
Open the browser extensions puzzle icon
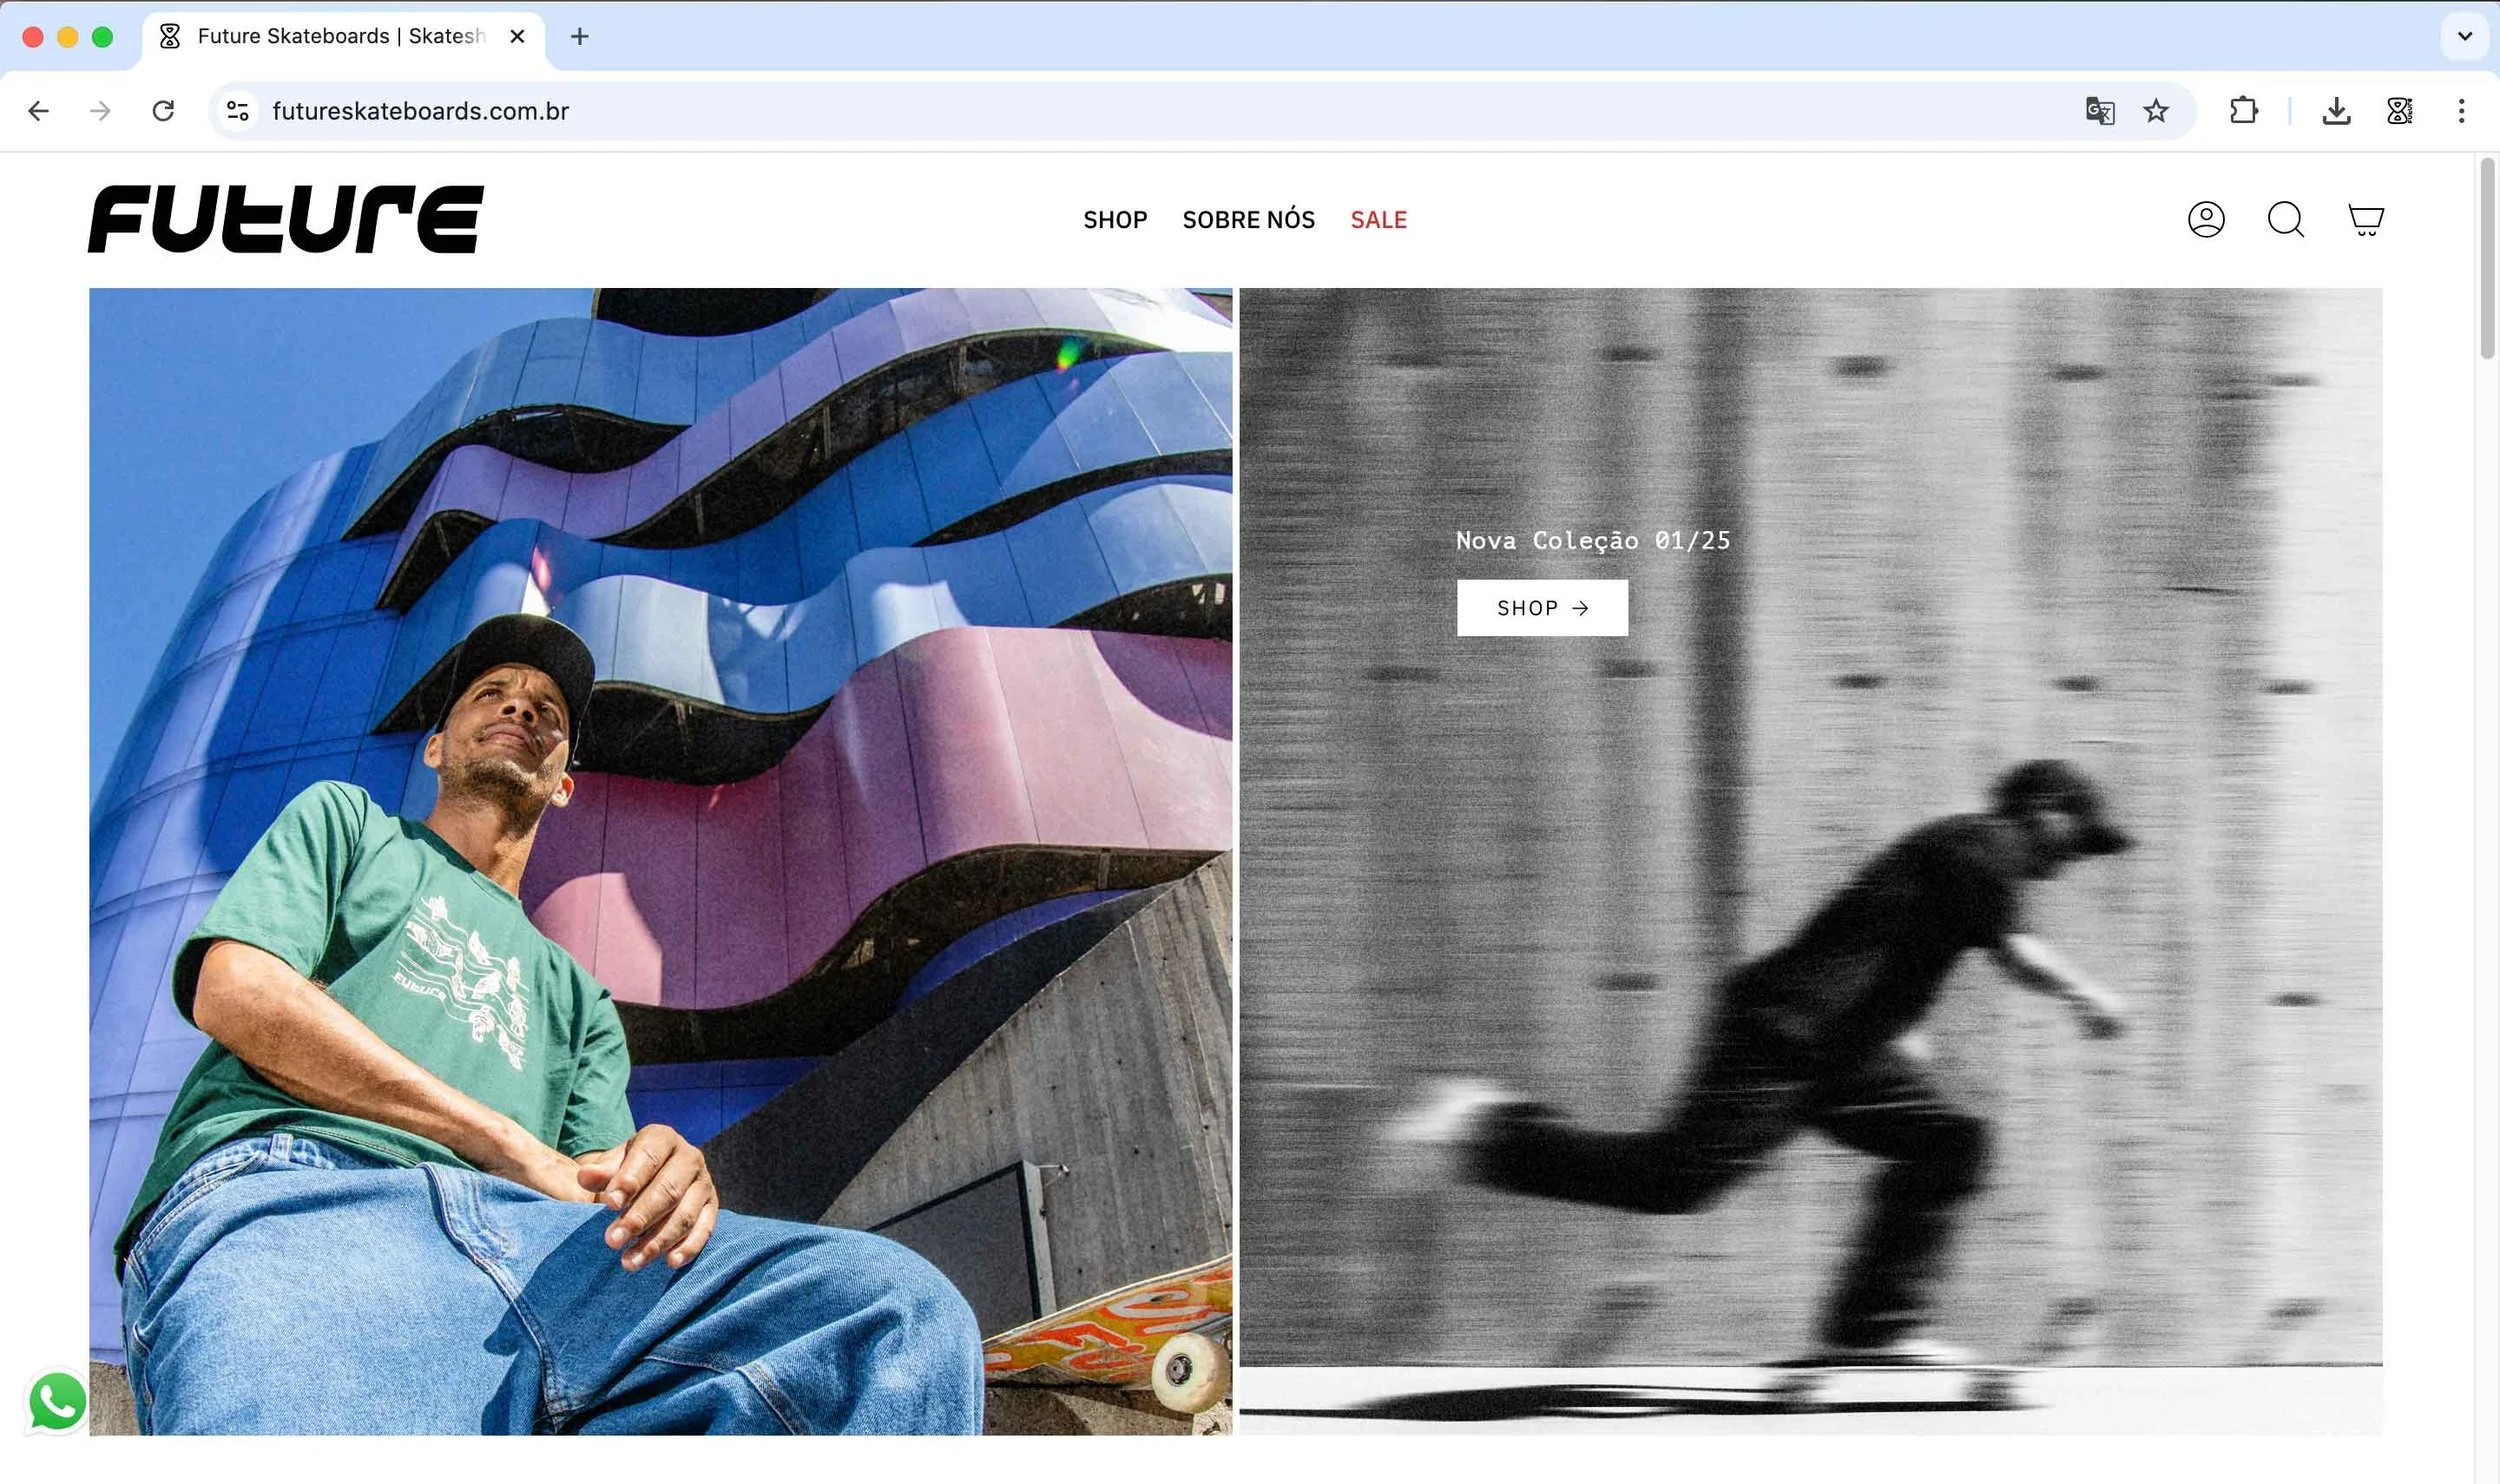2243,111
